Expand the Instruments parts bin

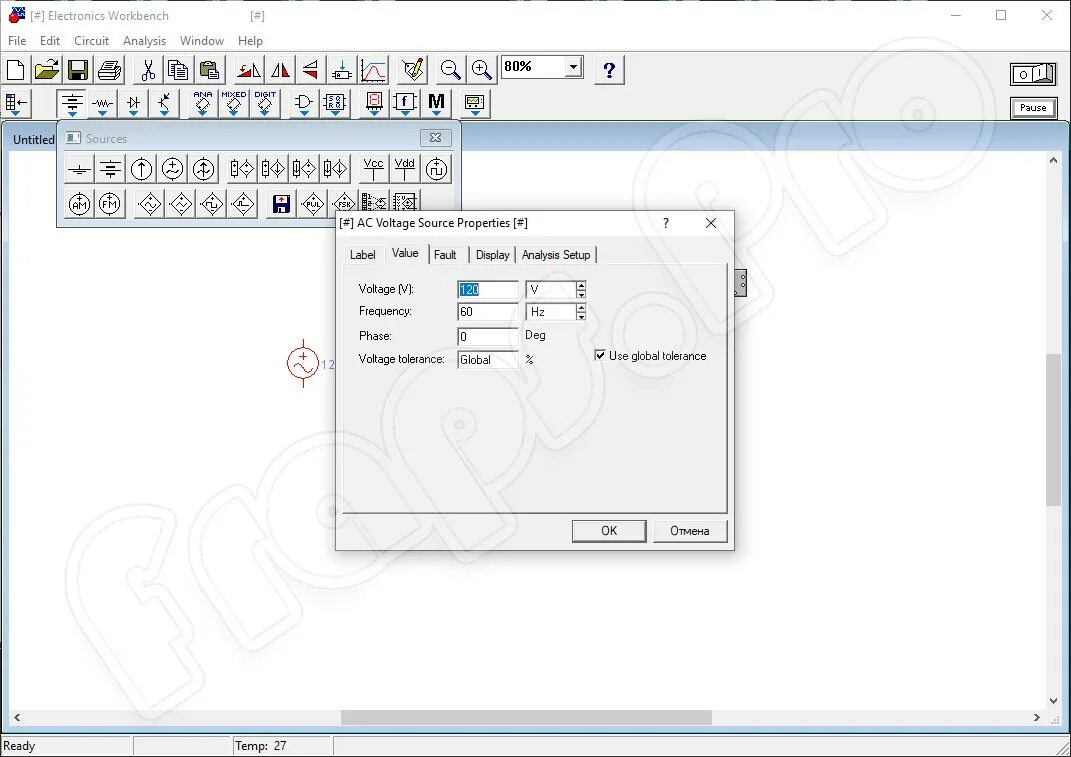[x=474, y=104]
